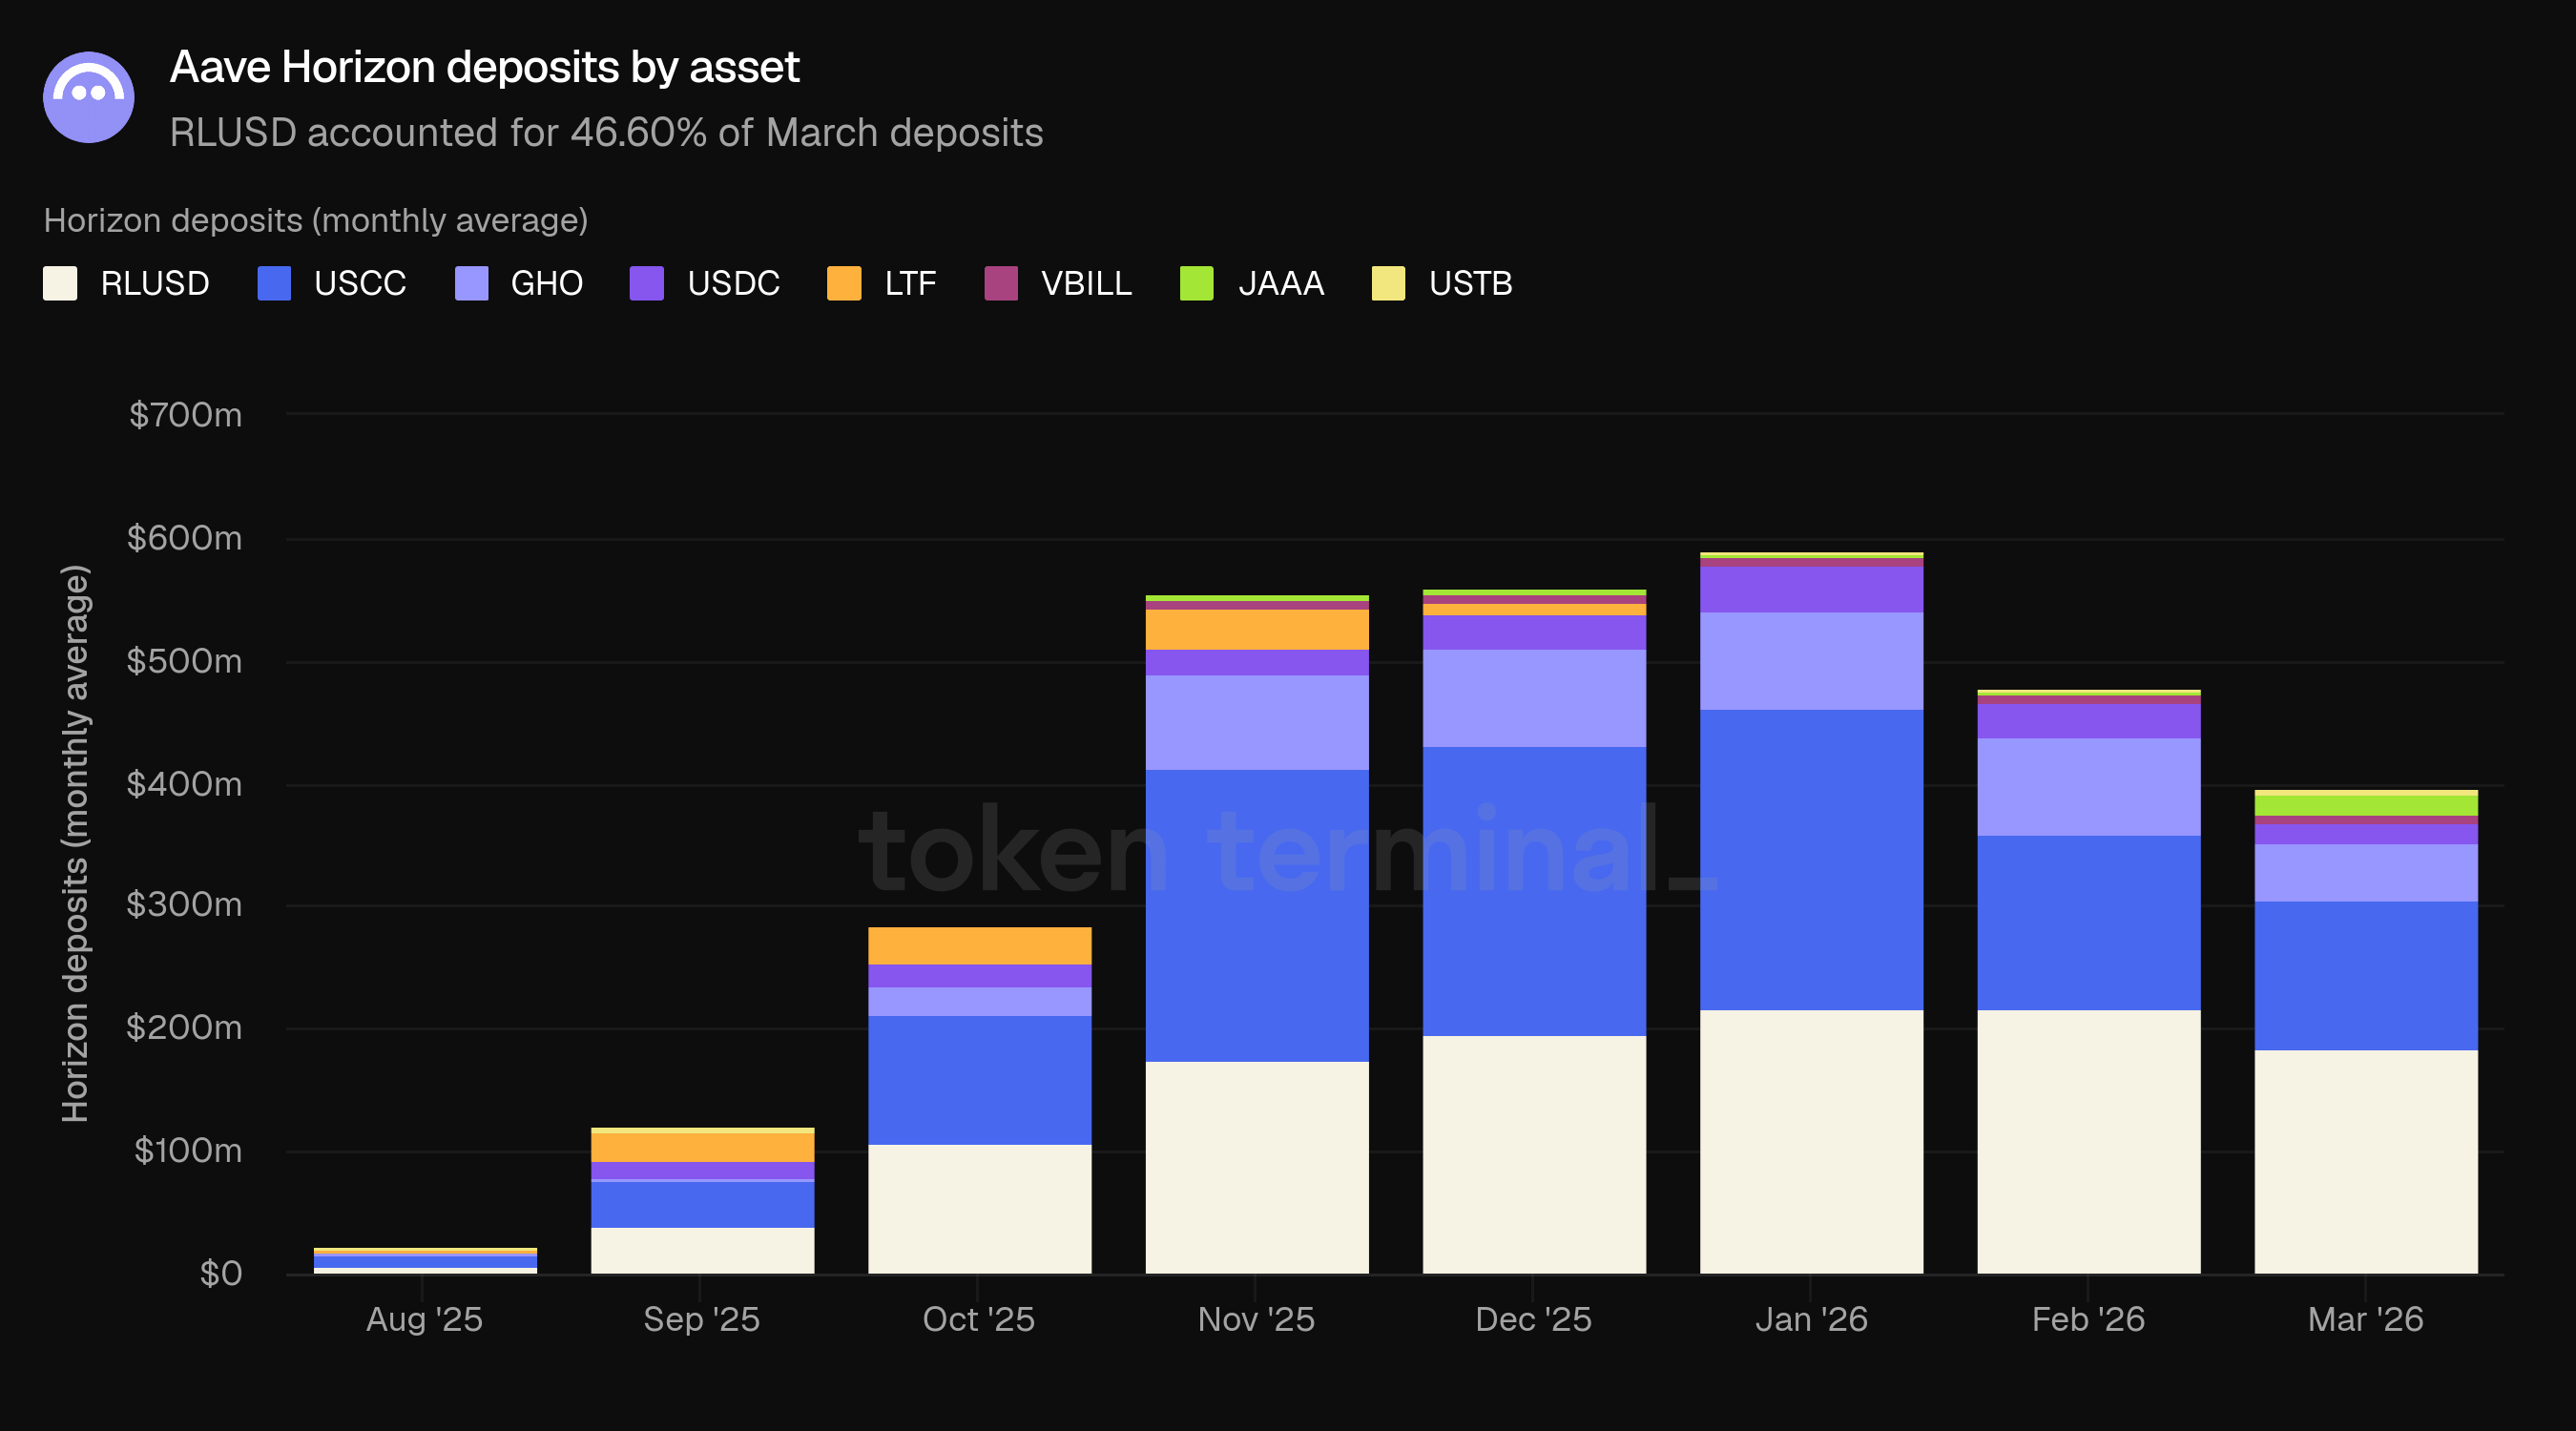Image resolution: width=2576 pixels, height=1431 pixels.
Task: Click the Mar '26 JAAA green segment
Action: pyautogui.click(x=2365, y=805)
